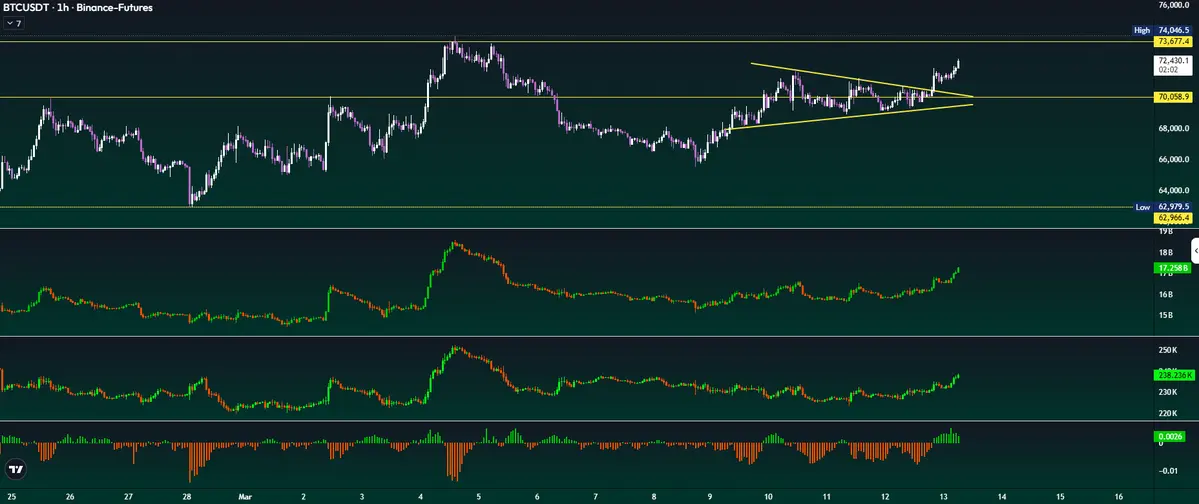Click the TradingView logo icon

(x=14, y=469)
